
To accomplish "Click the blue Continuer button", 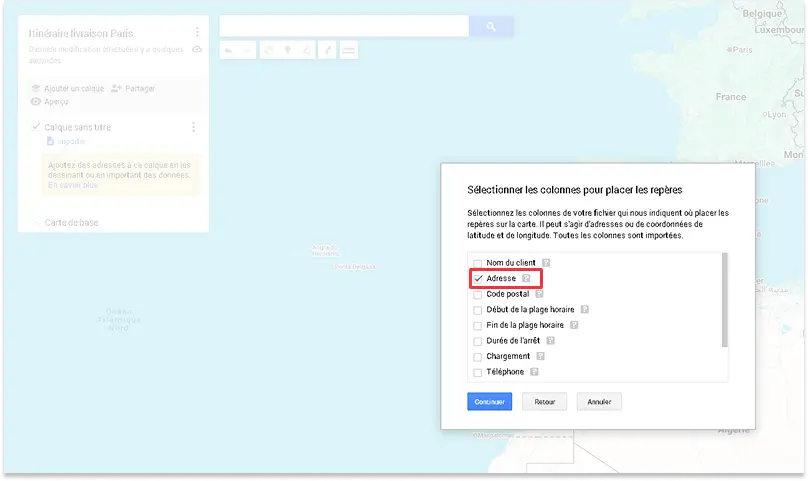I will coord(490,402).
